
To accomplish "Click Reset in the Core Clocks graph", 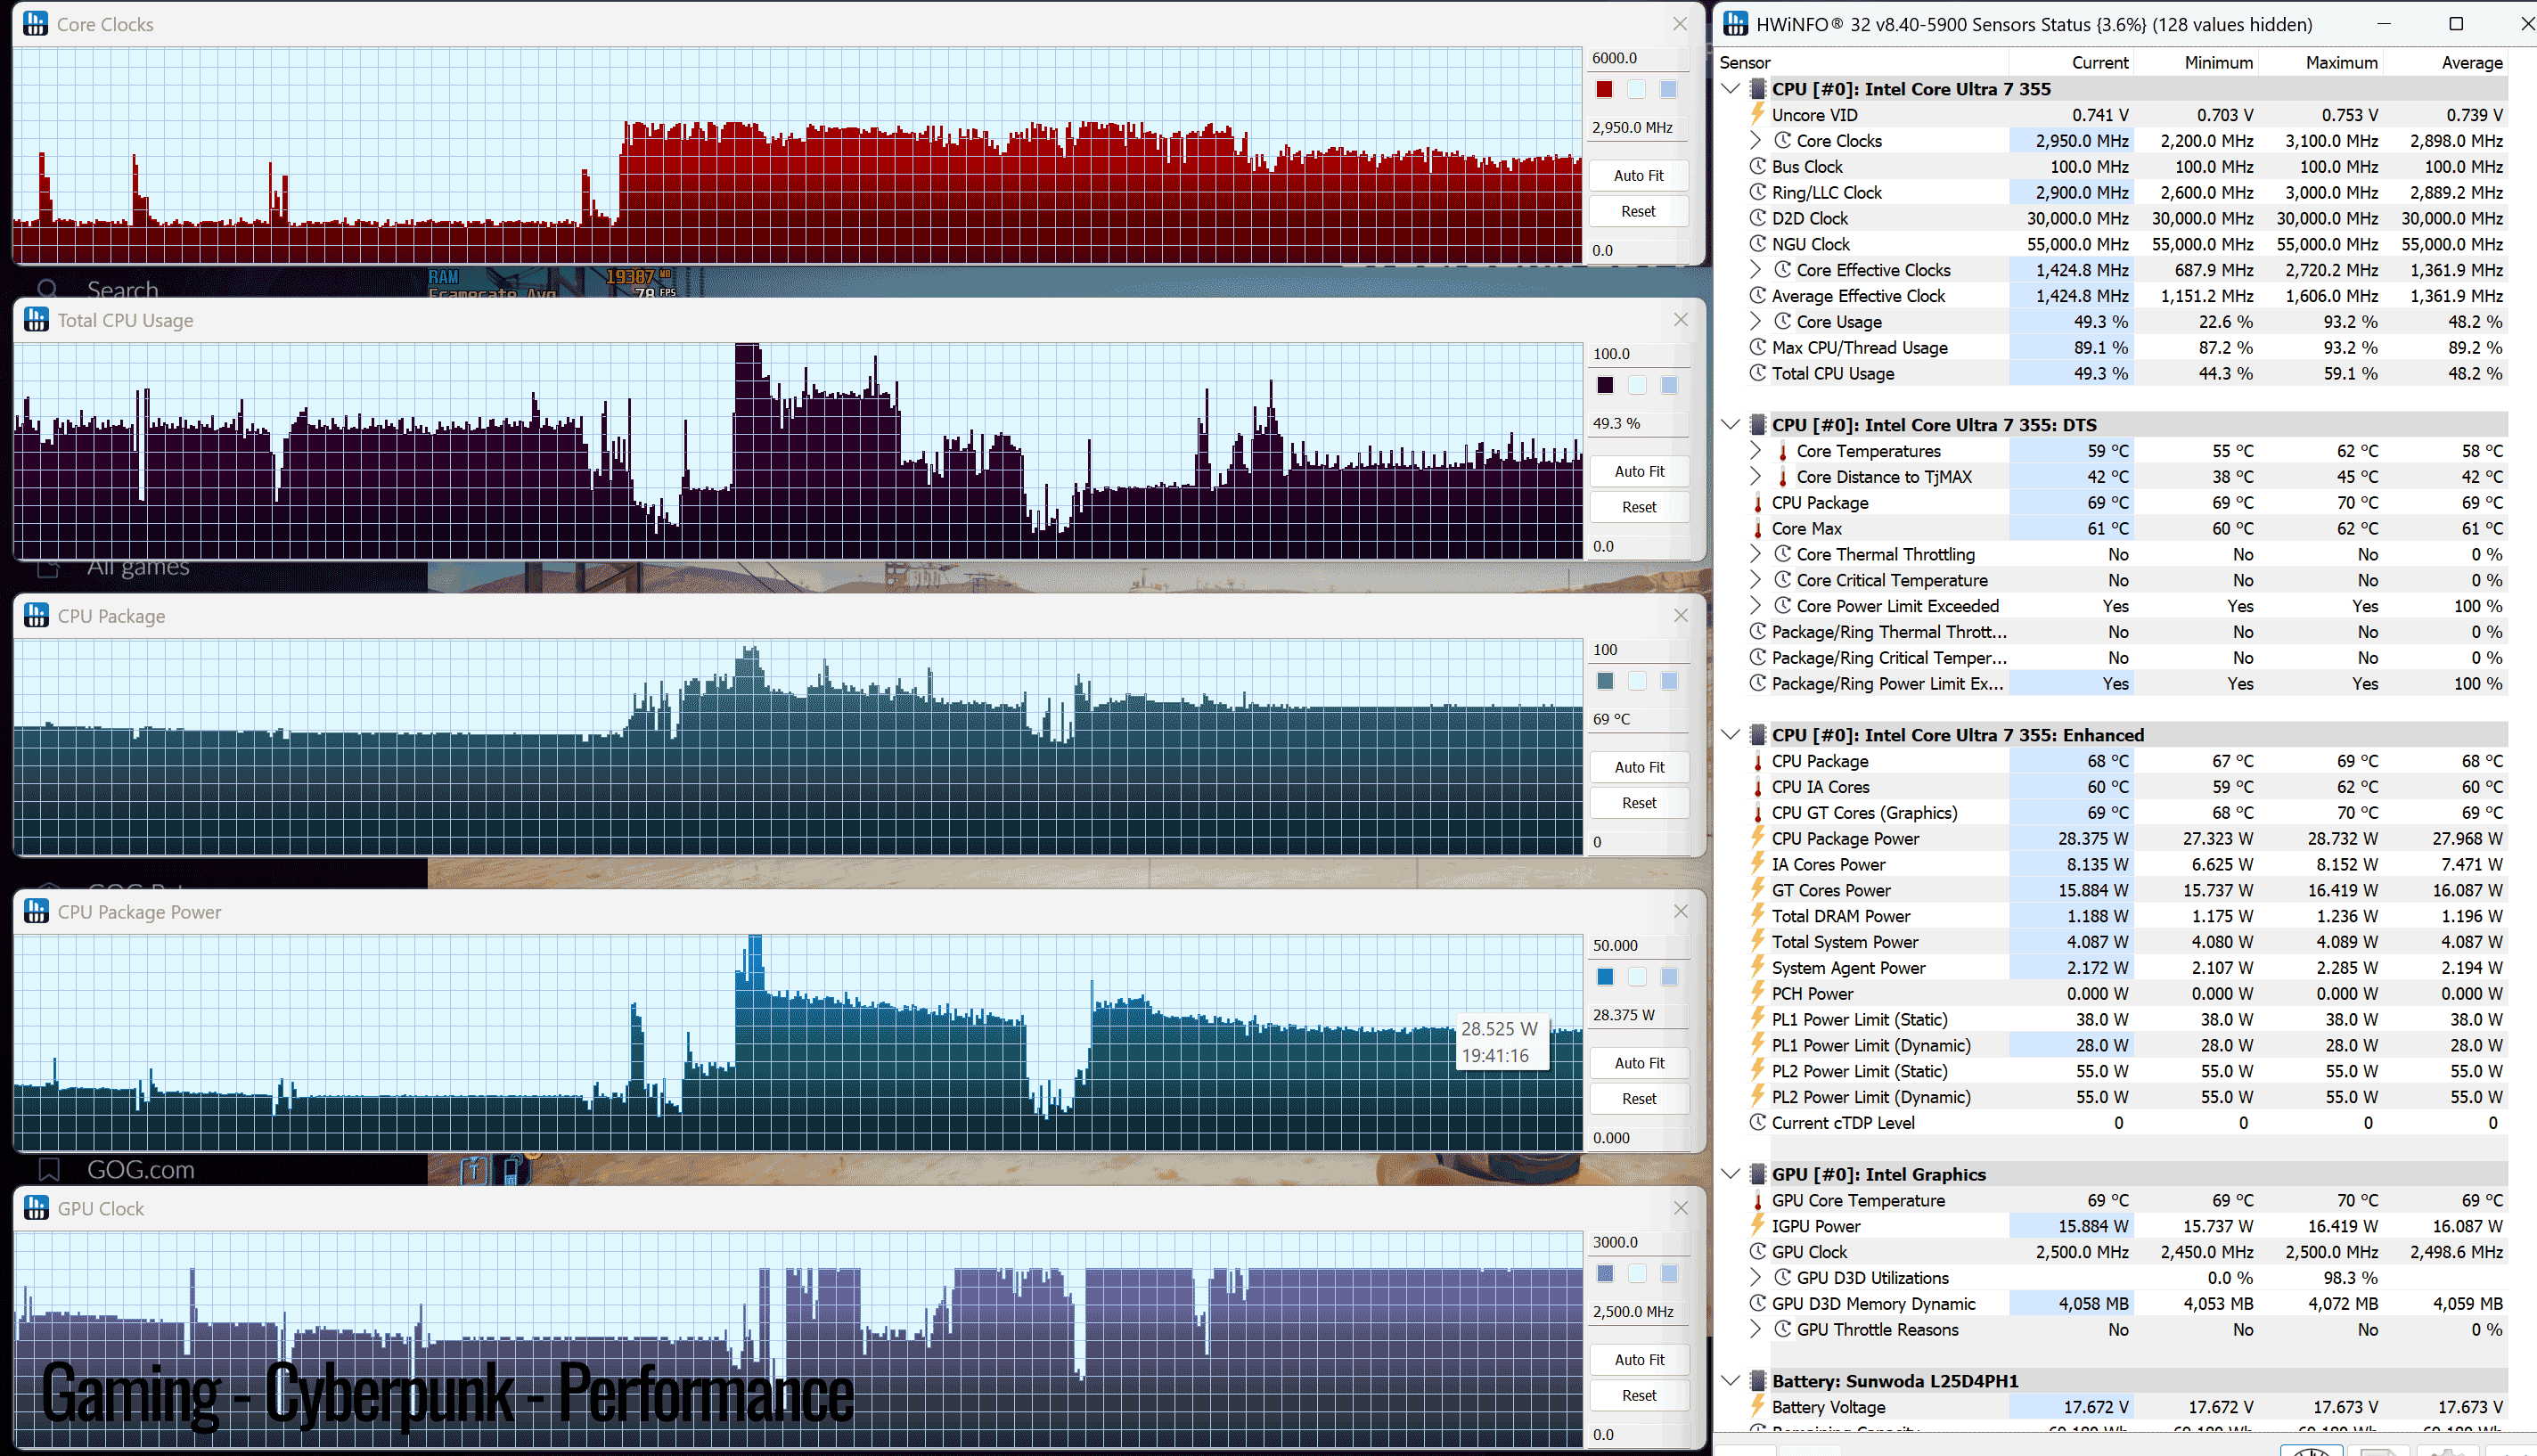I will click(1639, 211).
